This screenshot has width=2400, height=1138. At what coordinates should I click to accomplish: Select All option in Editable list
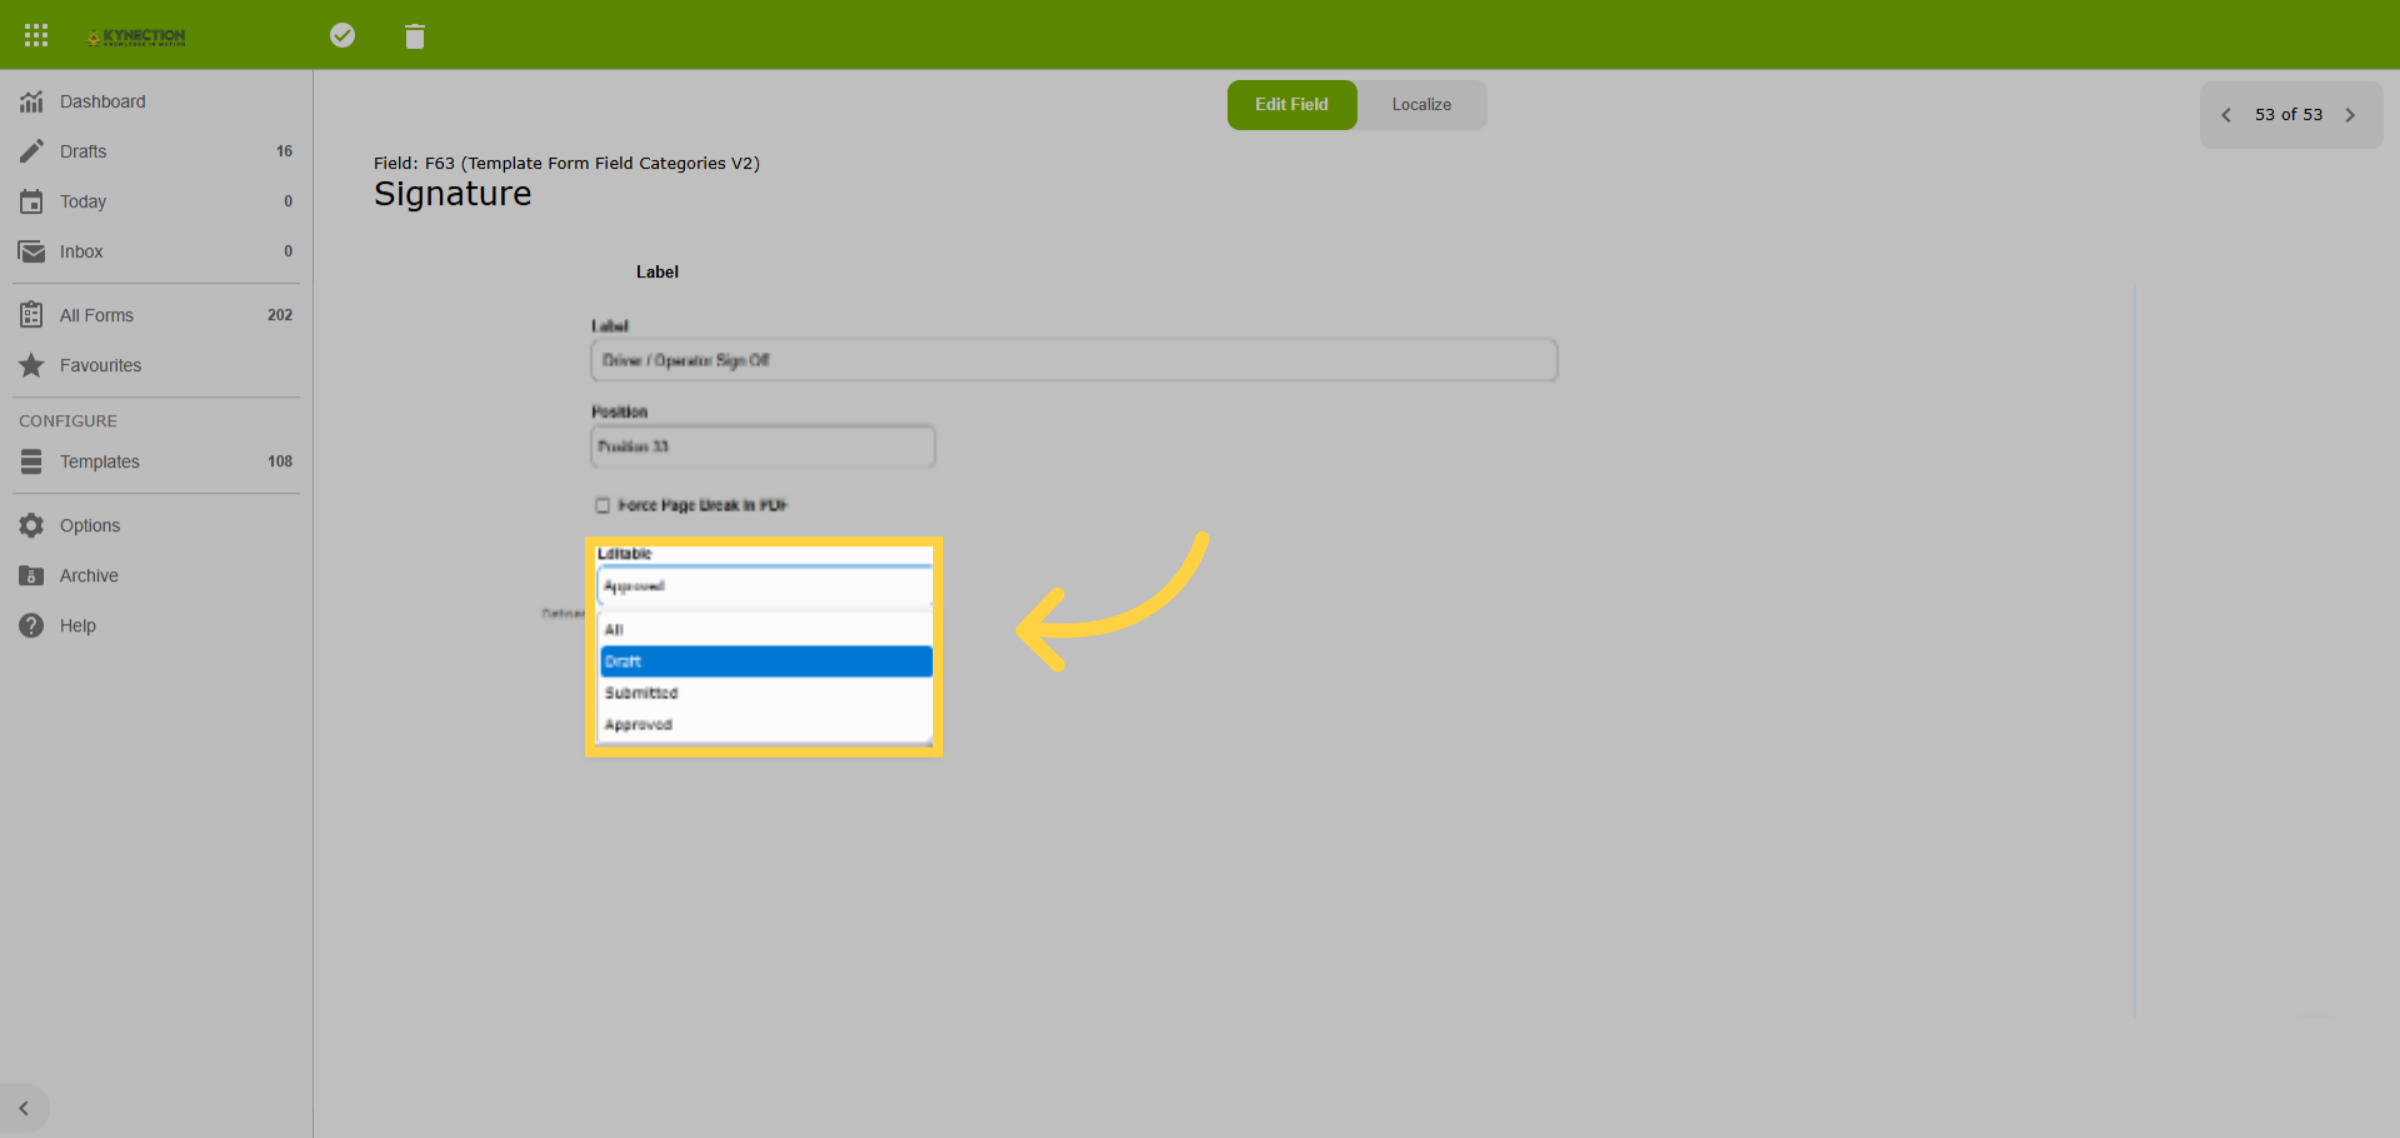(x=766, y=629)
